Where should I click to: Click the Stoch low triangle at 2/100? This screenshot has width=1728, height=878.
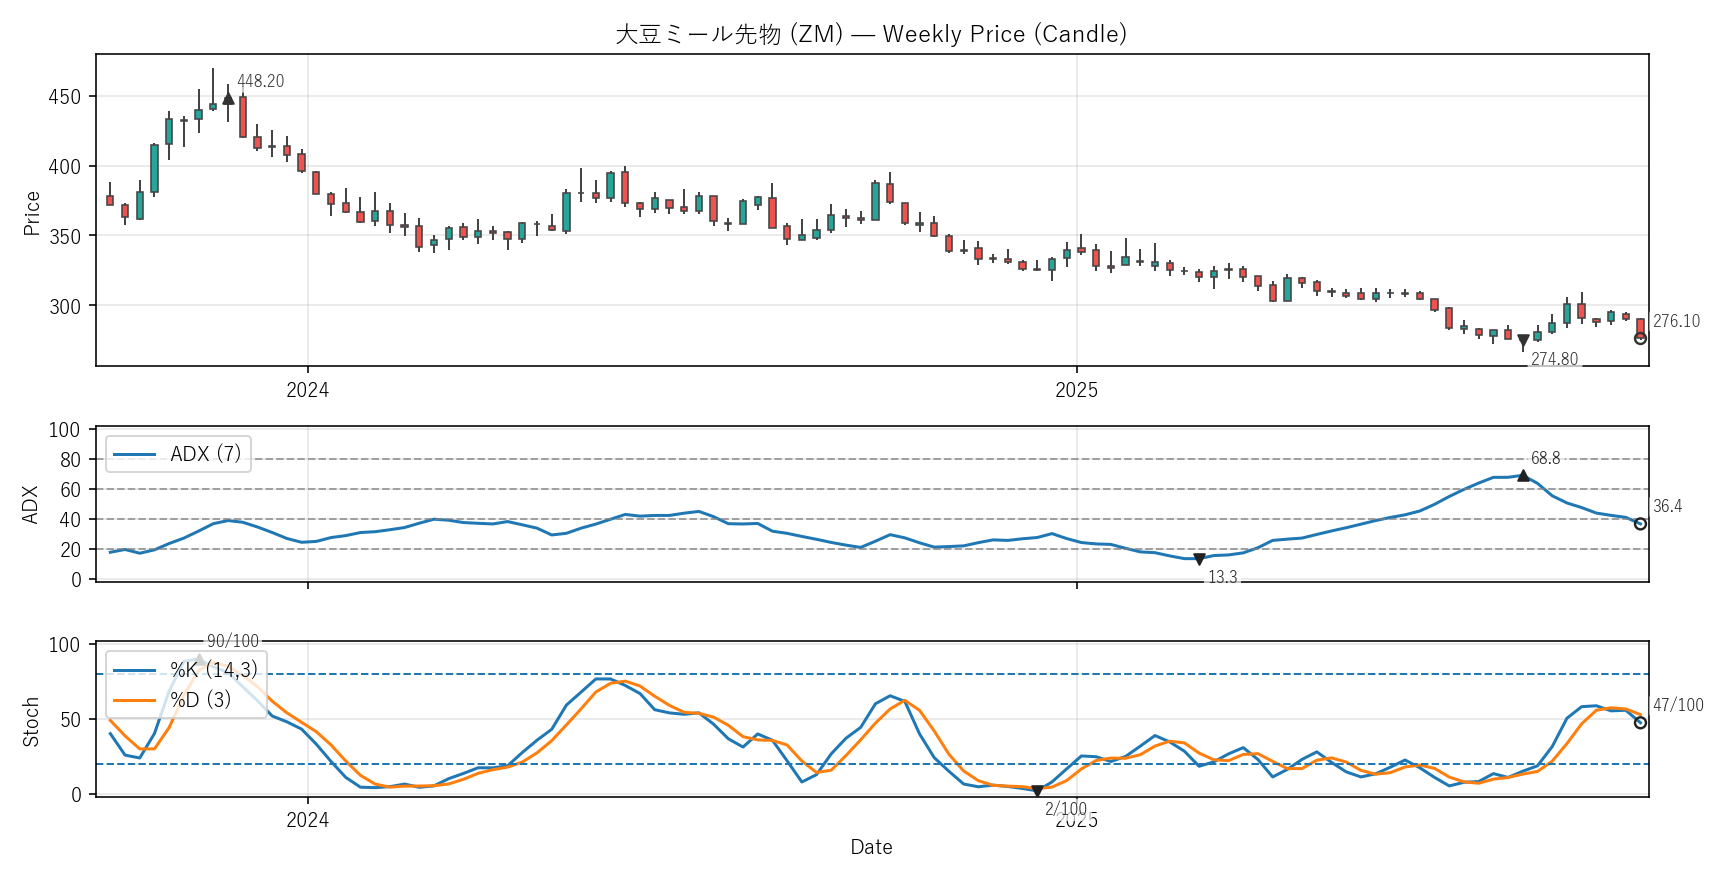1037,791
